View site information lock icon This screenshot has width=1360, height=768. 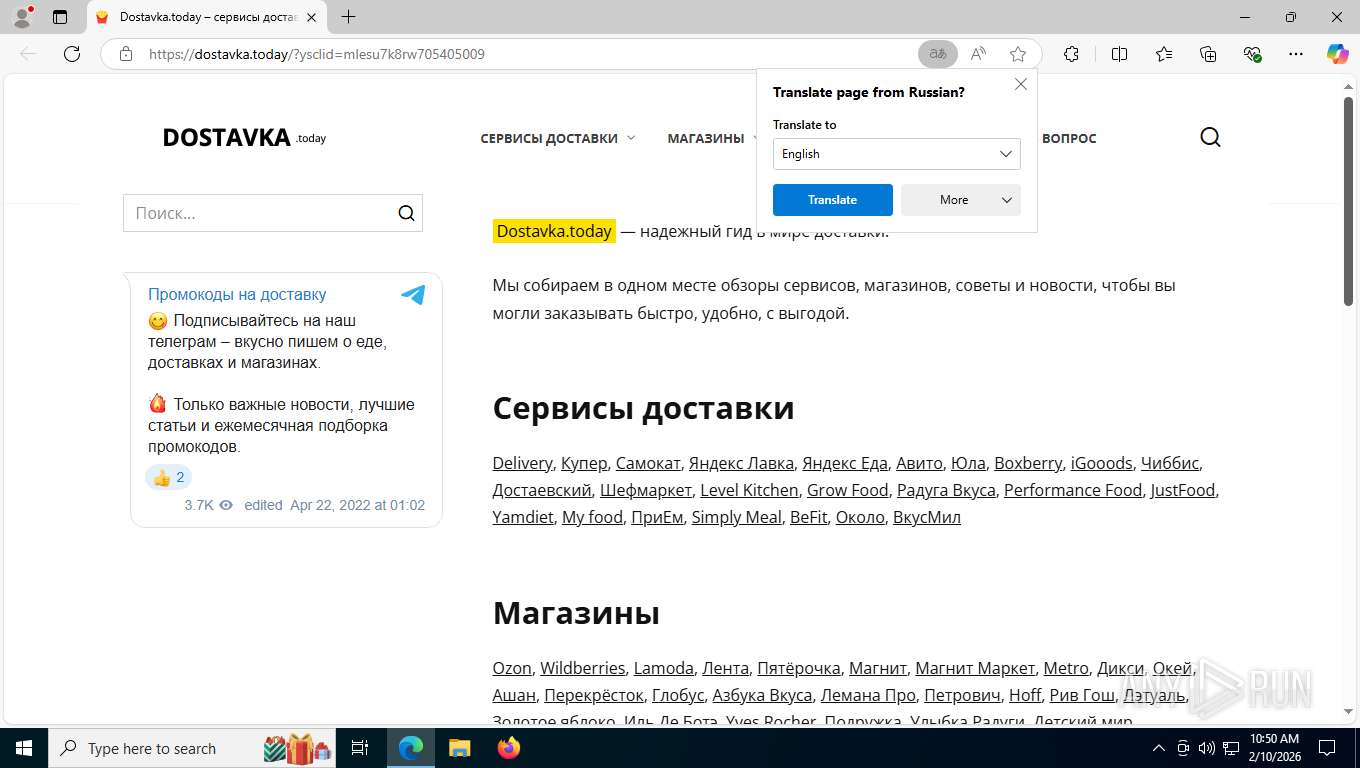(126, 54)
